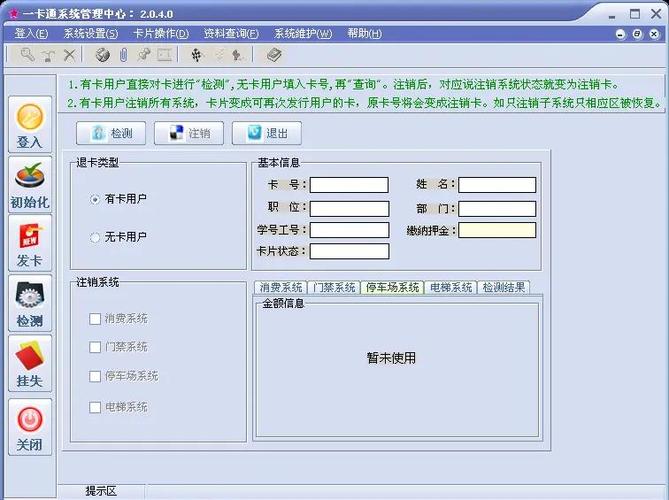The width and height of the screenshot is (669, 500).
Task: Click the inner window restore round icon
Action: (x=637, y=34)
